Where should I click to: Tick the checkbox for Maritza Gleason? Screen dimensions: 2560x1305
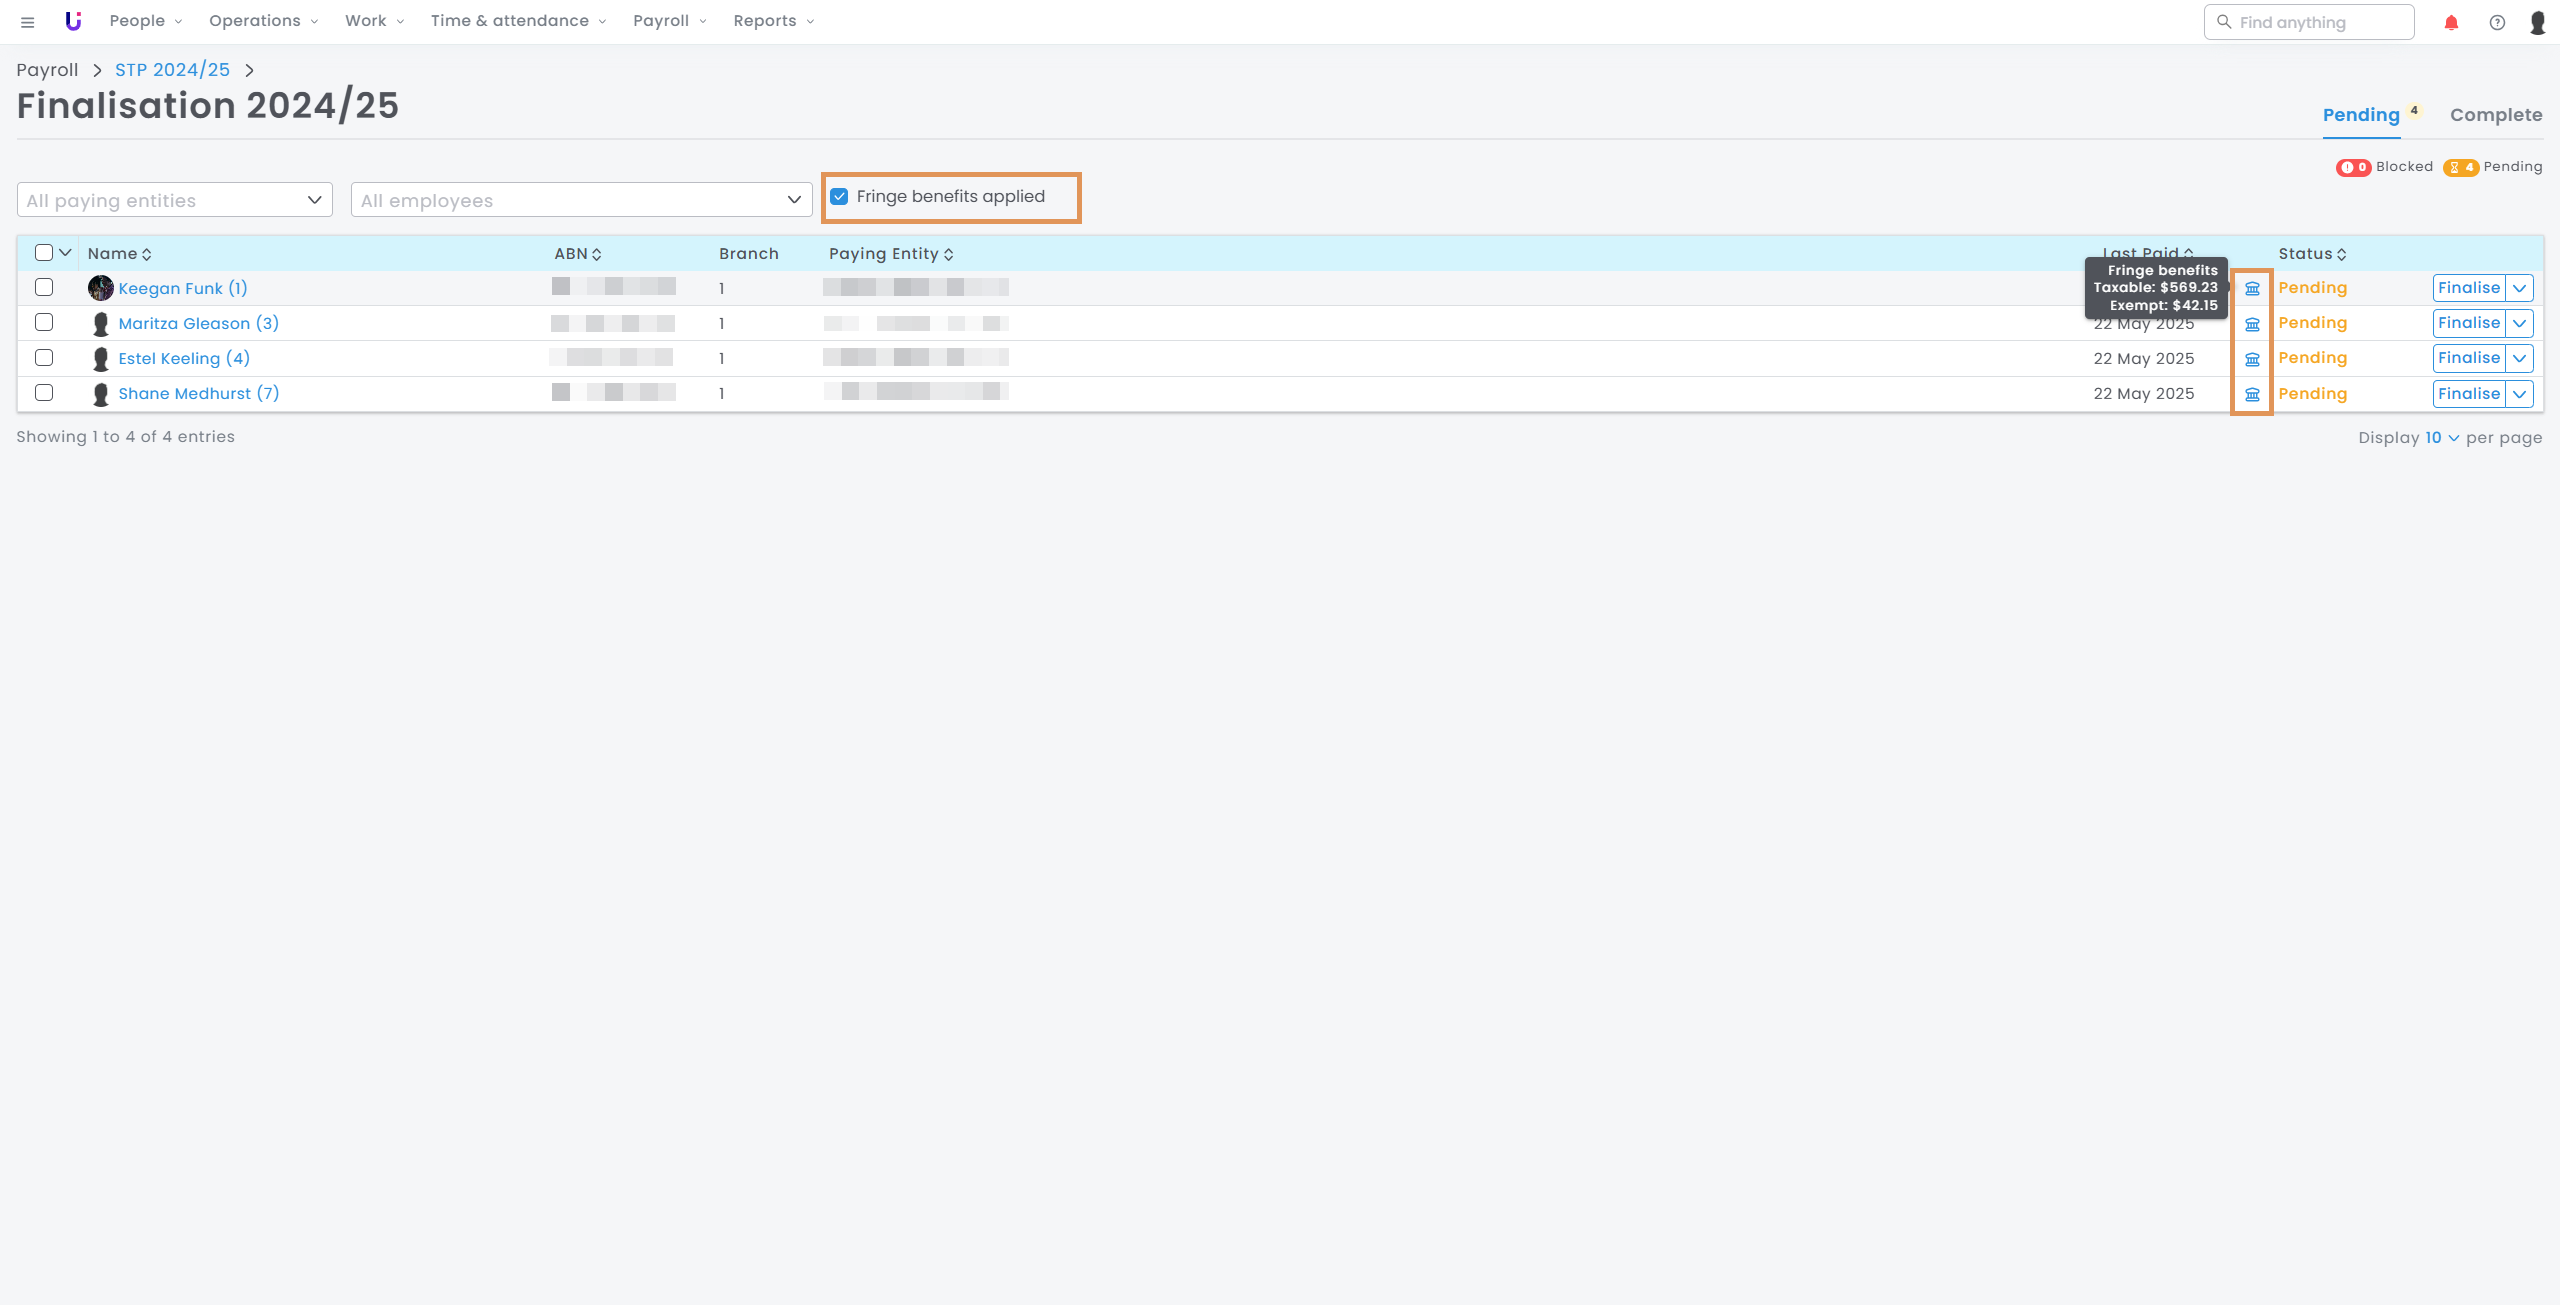point(44,322)
